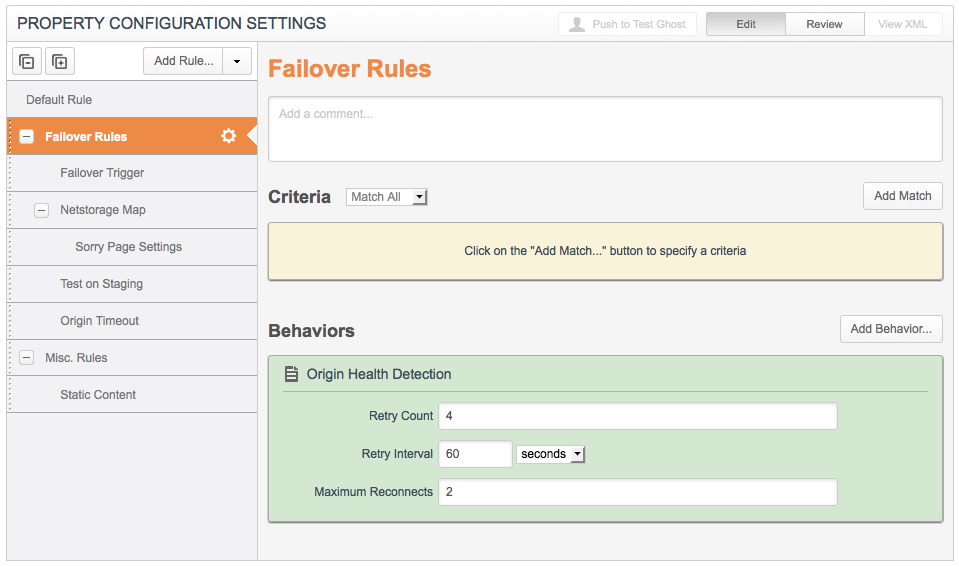Image resolution: width=959 pixels, height=567 pixels.
Task: Open the Add Rule dropdown arrow
Action: tap(237, 61)
